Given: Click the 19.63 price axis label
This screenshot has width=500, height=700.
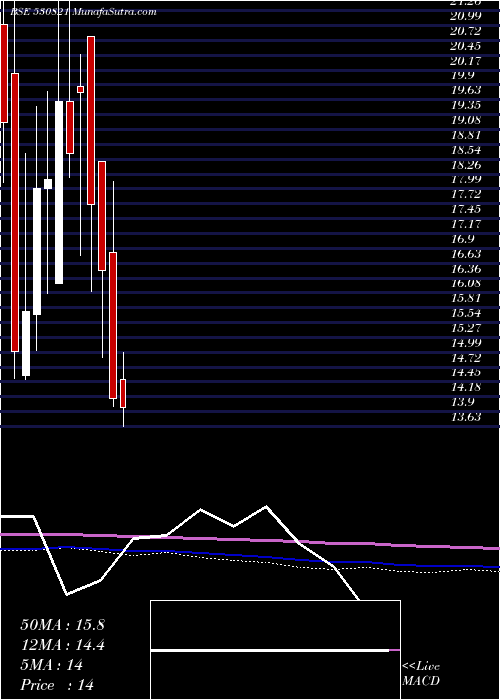Looking at the screenshot, I should [466, 90].
